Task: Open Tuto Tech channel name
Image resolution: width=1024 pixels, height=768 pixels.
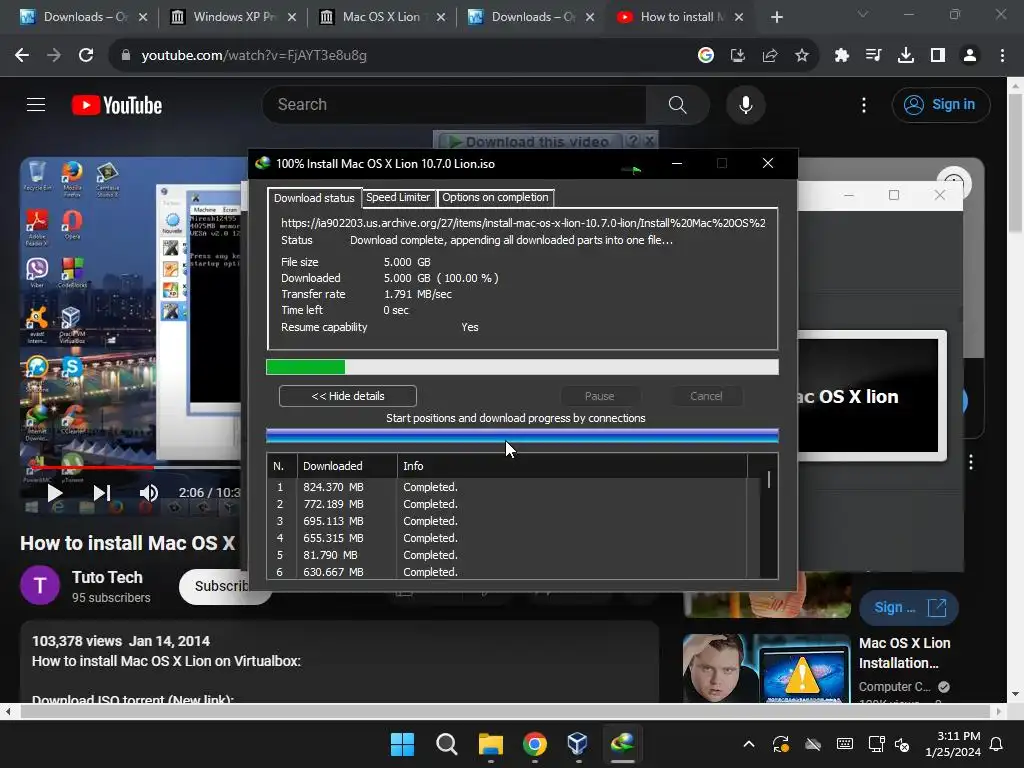Action: [x=107, y=577]
